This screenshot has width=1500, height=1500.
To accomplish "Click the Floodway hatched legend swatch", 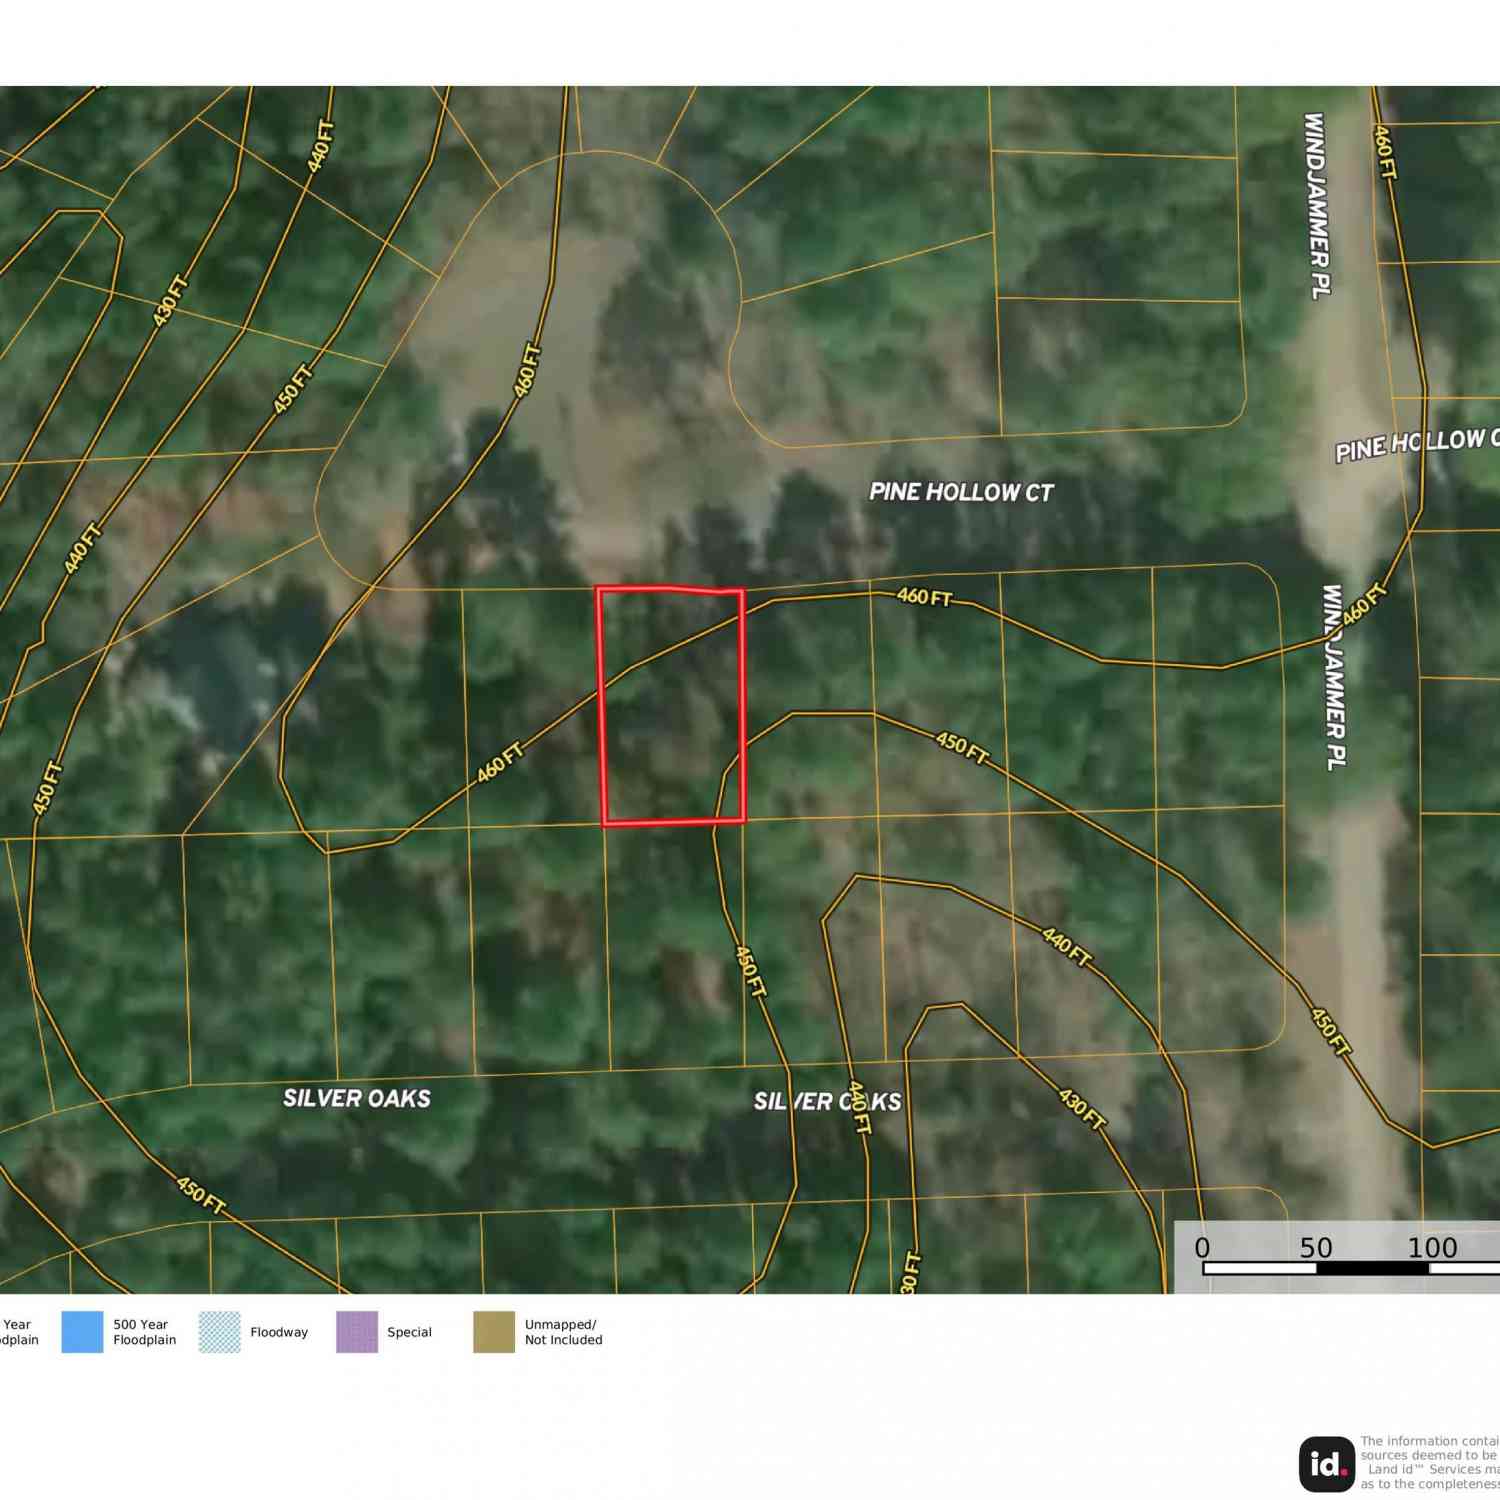I will tap(219, 1332).
